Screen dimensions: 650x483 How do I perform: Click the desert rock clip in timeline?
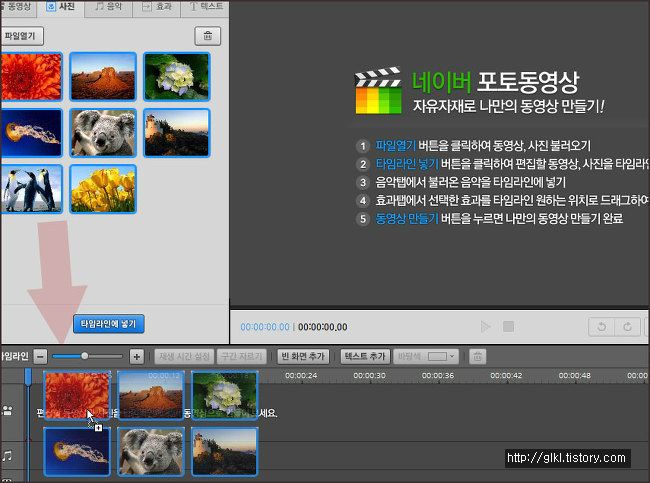click(150, 395)
